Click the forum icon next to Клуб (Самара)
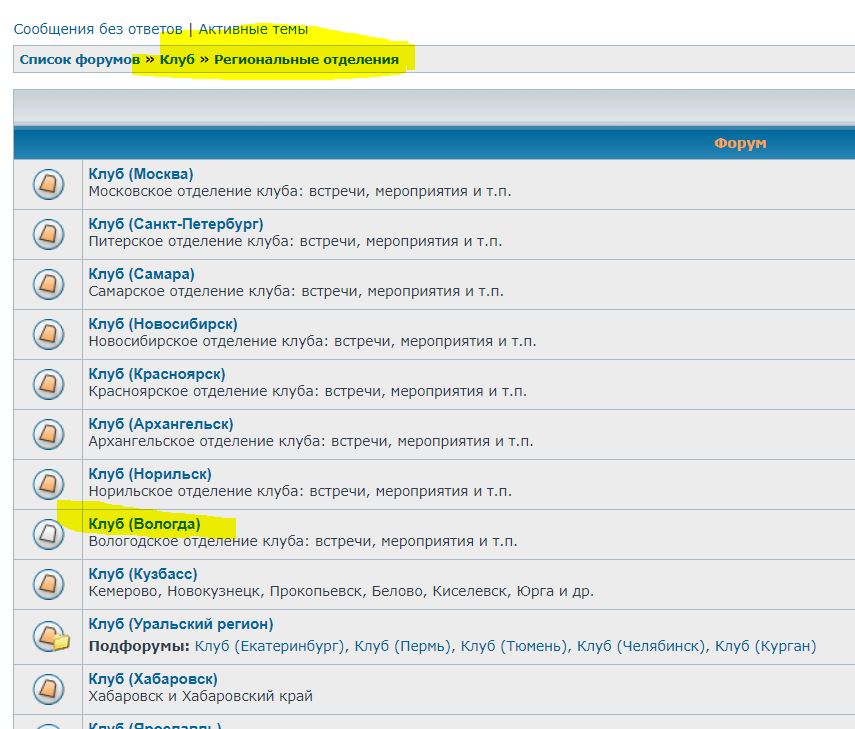 pyautogui.click(x=47, y=284)
